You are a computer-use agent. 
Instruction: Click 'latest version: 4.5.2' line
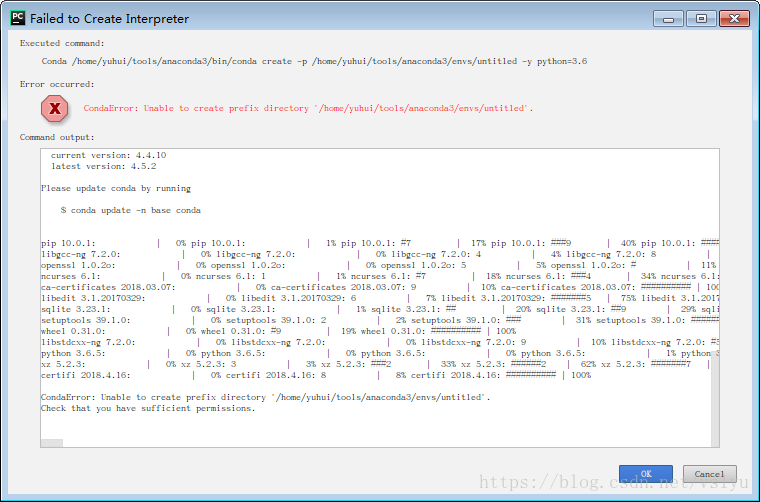click(104, 166)
